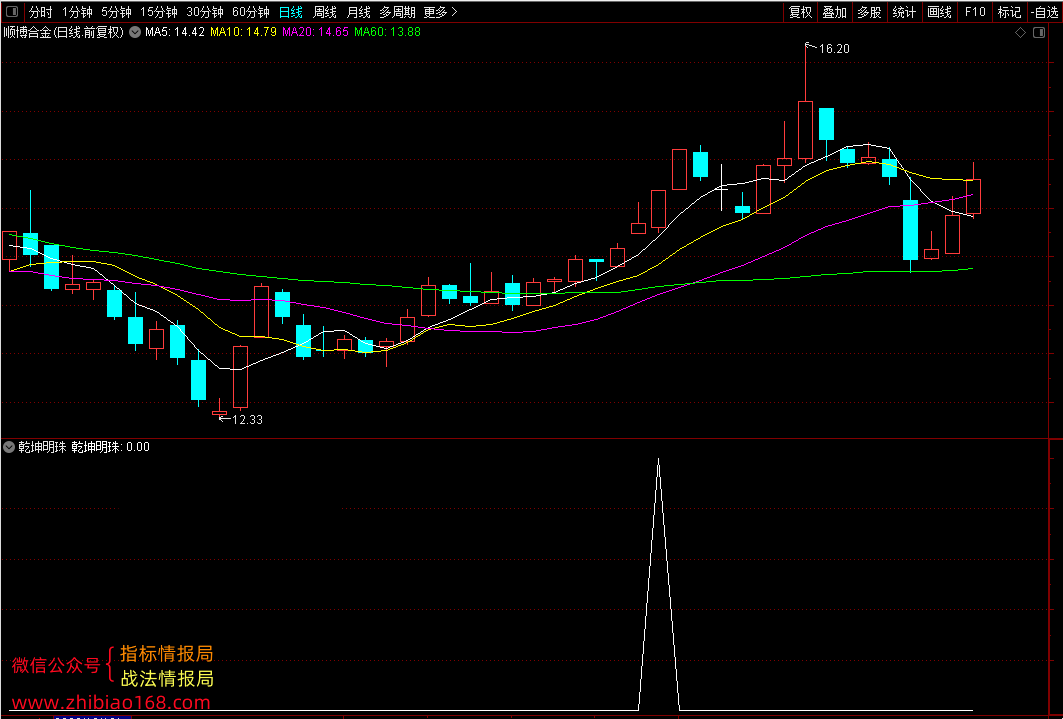Click the MA5: 14.42 label
1063x719 pixels.
pyautogui.click(x=175, y=32)
